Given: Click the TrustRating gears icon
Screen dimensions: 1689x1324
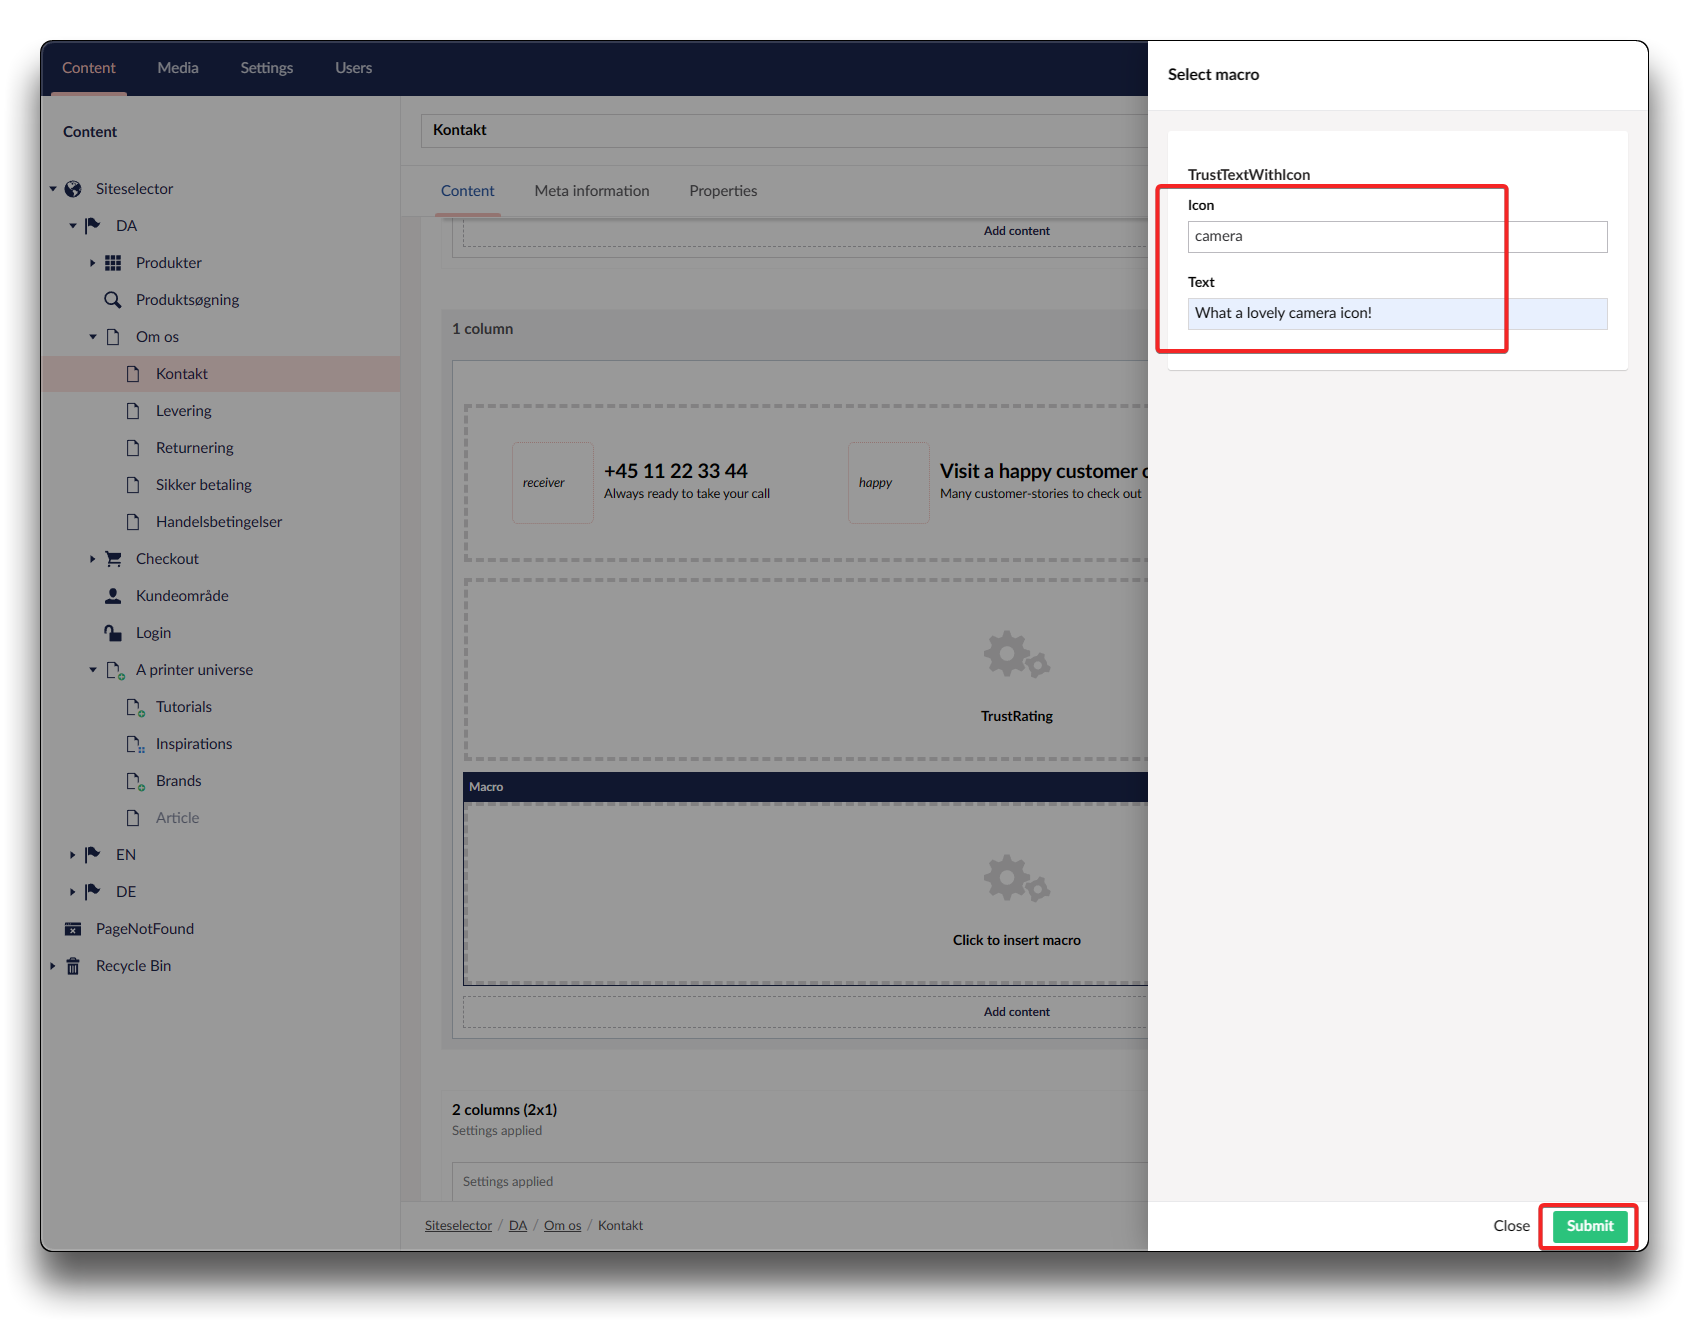Looking at the screenshot, I should pyautogui.click(x=1016, y=656).
